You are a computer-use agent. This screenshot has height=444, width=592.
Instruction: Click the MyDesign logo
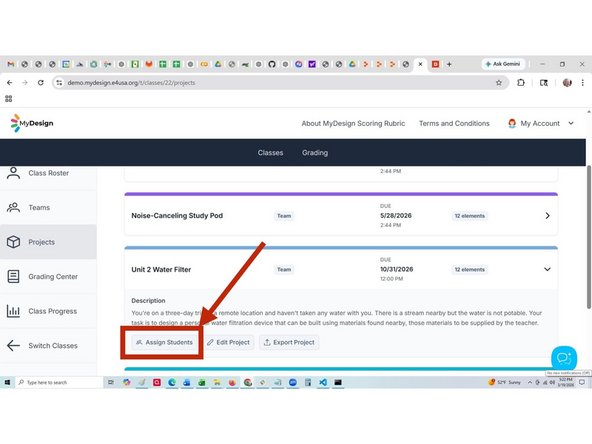(x=32, y=123)
